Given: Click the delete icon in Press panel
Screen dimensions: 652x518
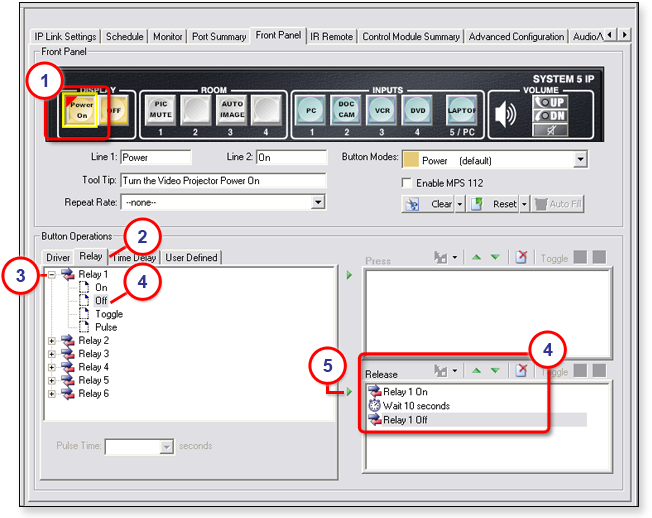Looking at the screenshot, I should click(521, 257).
